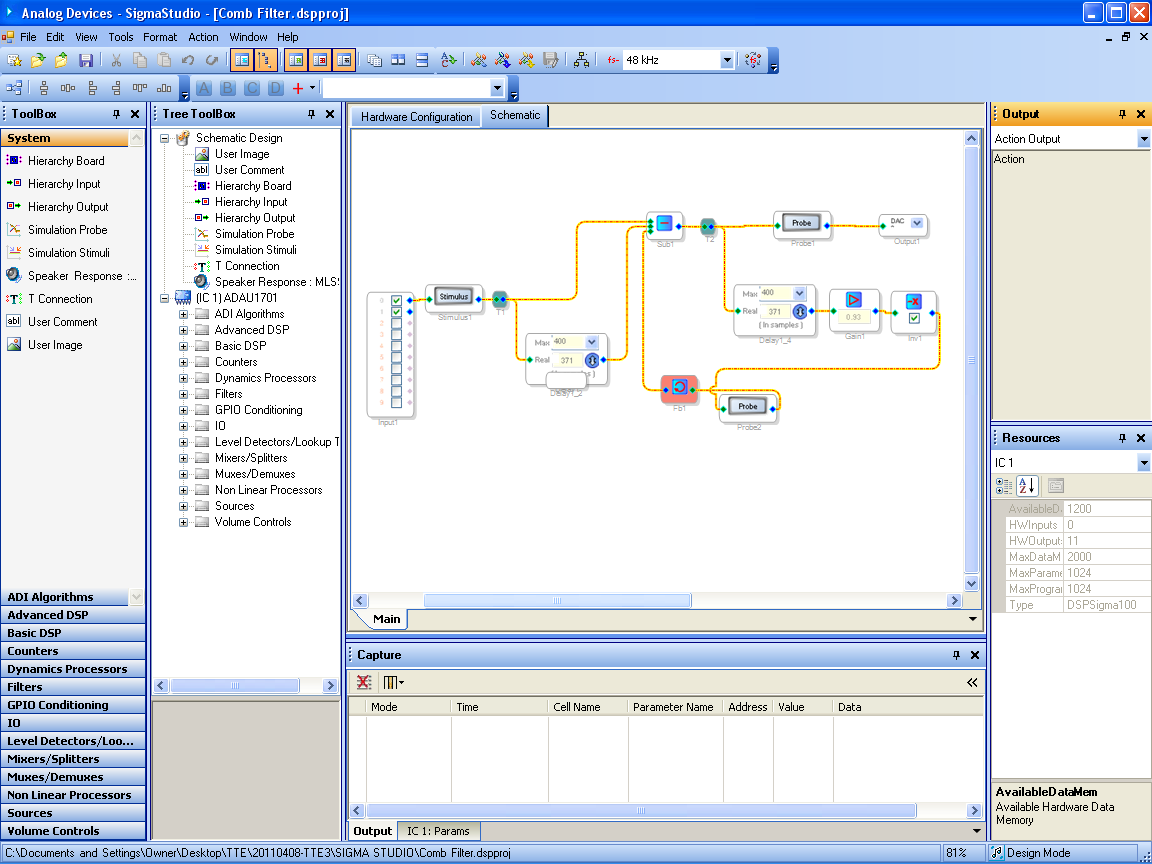The image size is (1152, 864).
Task: Pick the T Connection icon in ToolBox
Action: pos(14,299)
